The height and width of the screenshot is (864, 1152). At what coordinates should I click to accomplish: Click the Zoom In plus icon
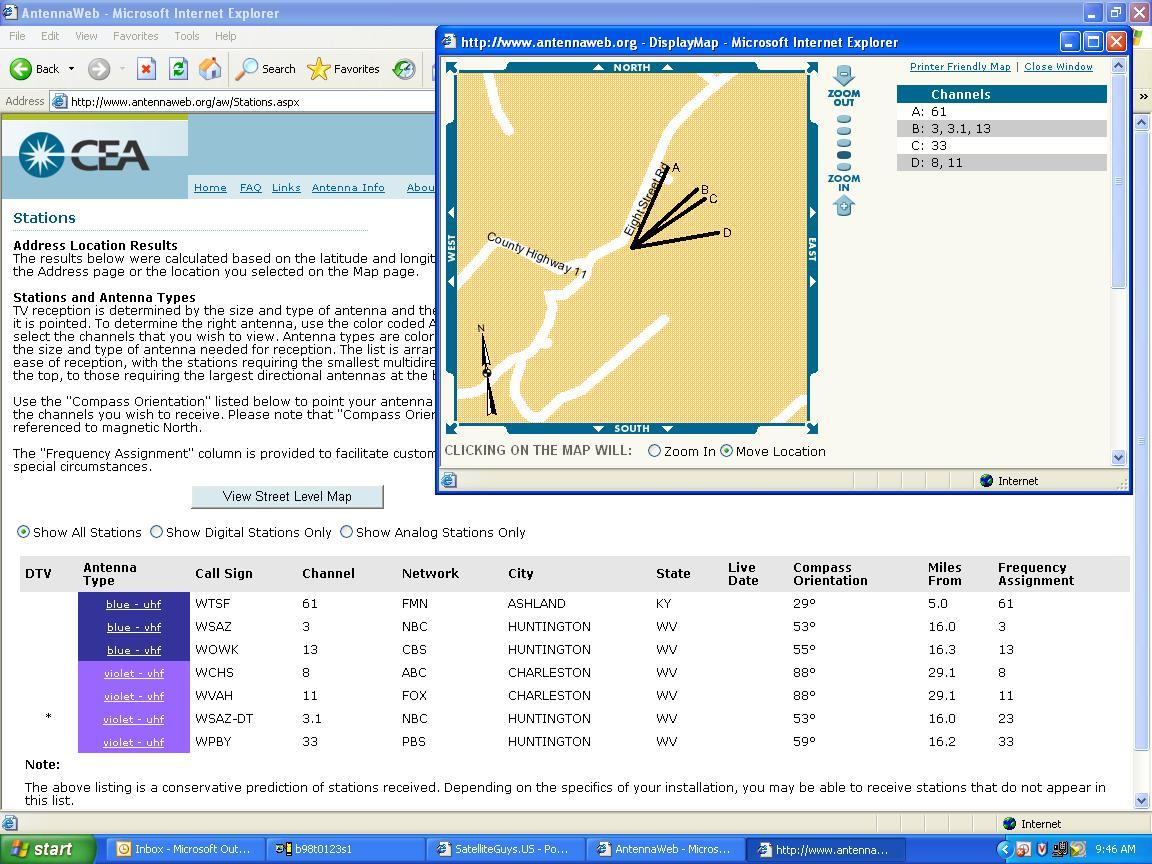point(843,207)
